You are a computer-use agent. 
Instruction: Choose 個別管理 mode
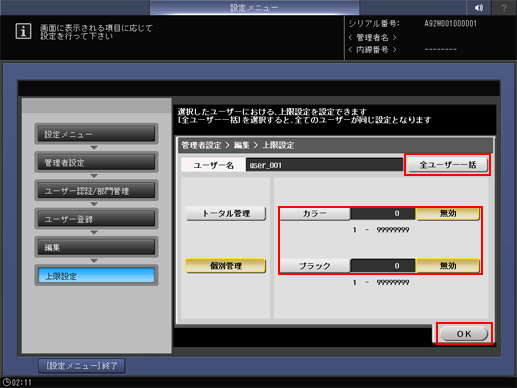(226, 266)
